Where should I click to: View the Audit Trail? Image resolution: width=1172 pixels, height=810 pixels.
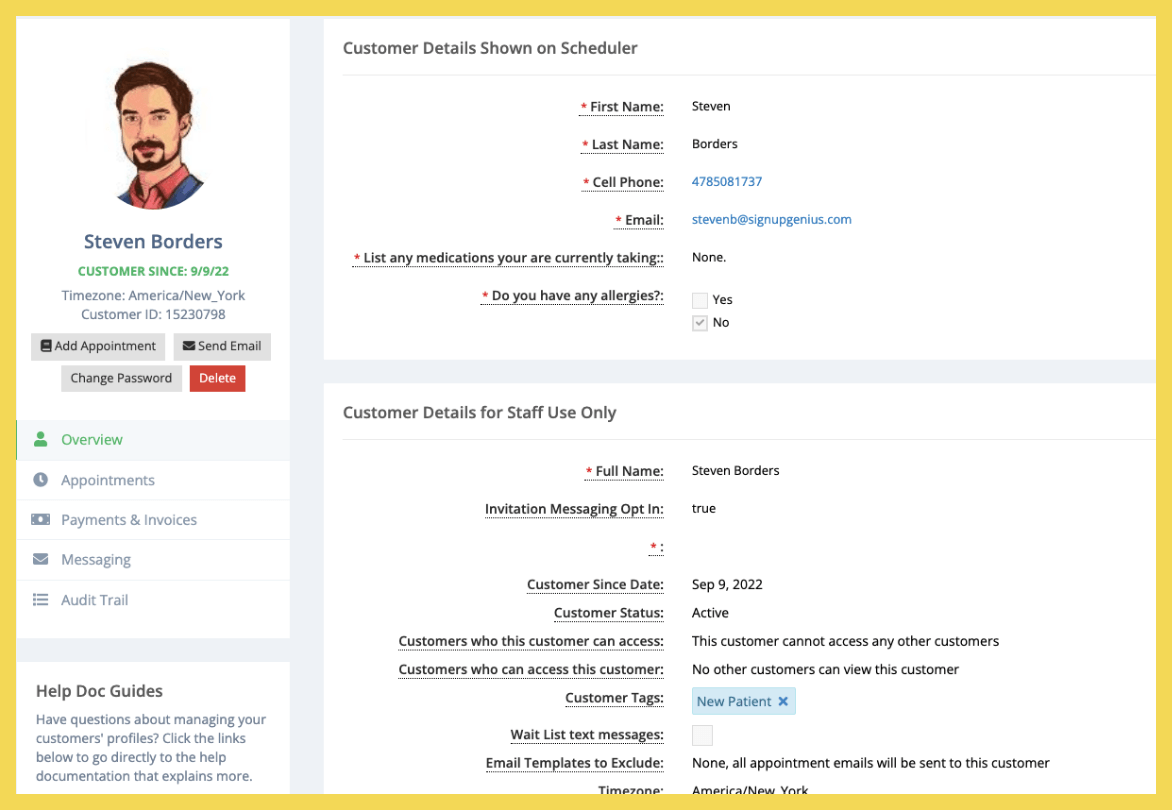[153, 600]
